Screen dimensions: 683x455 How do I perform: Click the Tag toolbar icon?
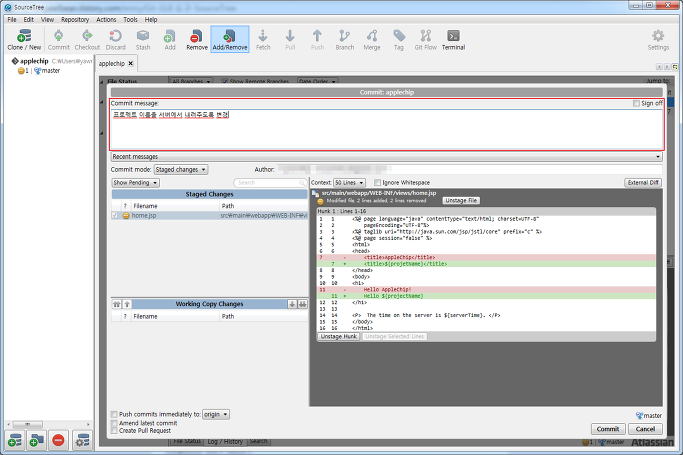tap(399, 40)
